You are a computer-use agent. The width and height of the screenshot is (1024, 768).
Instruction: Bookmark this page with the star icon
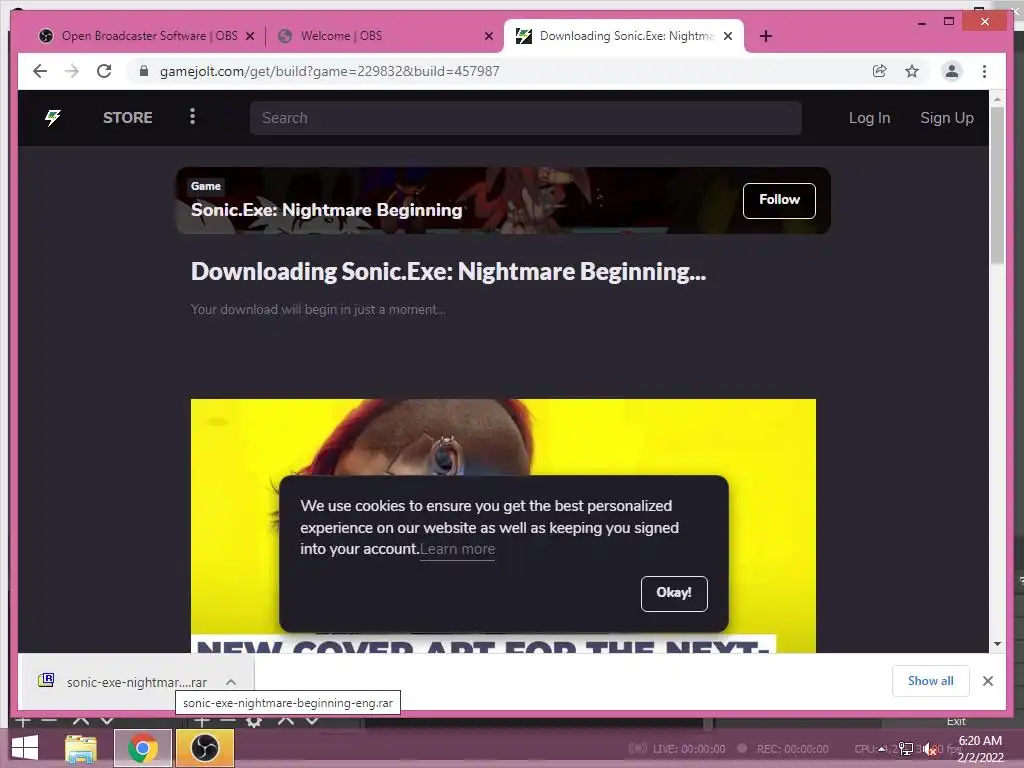point(912,71)
